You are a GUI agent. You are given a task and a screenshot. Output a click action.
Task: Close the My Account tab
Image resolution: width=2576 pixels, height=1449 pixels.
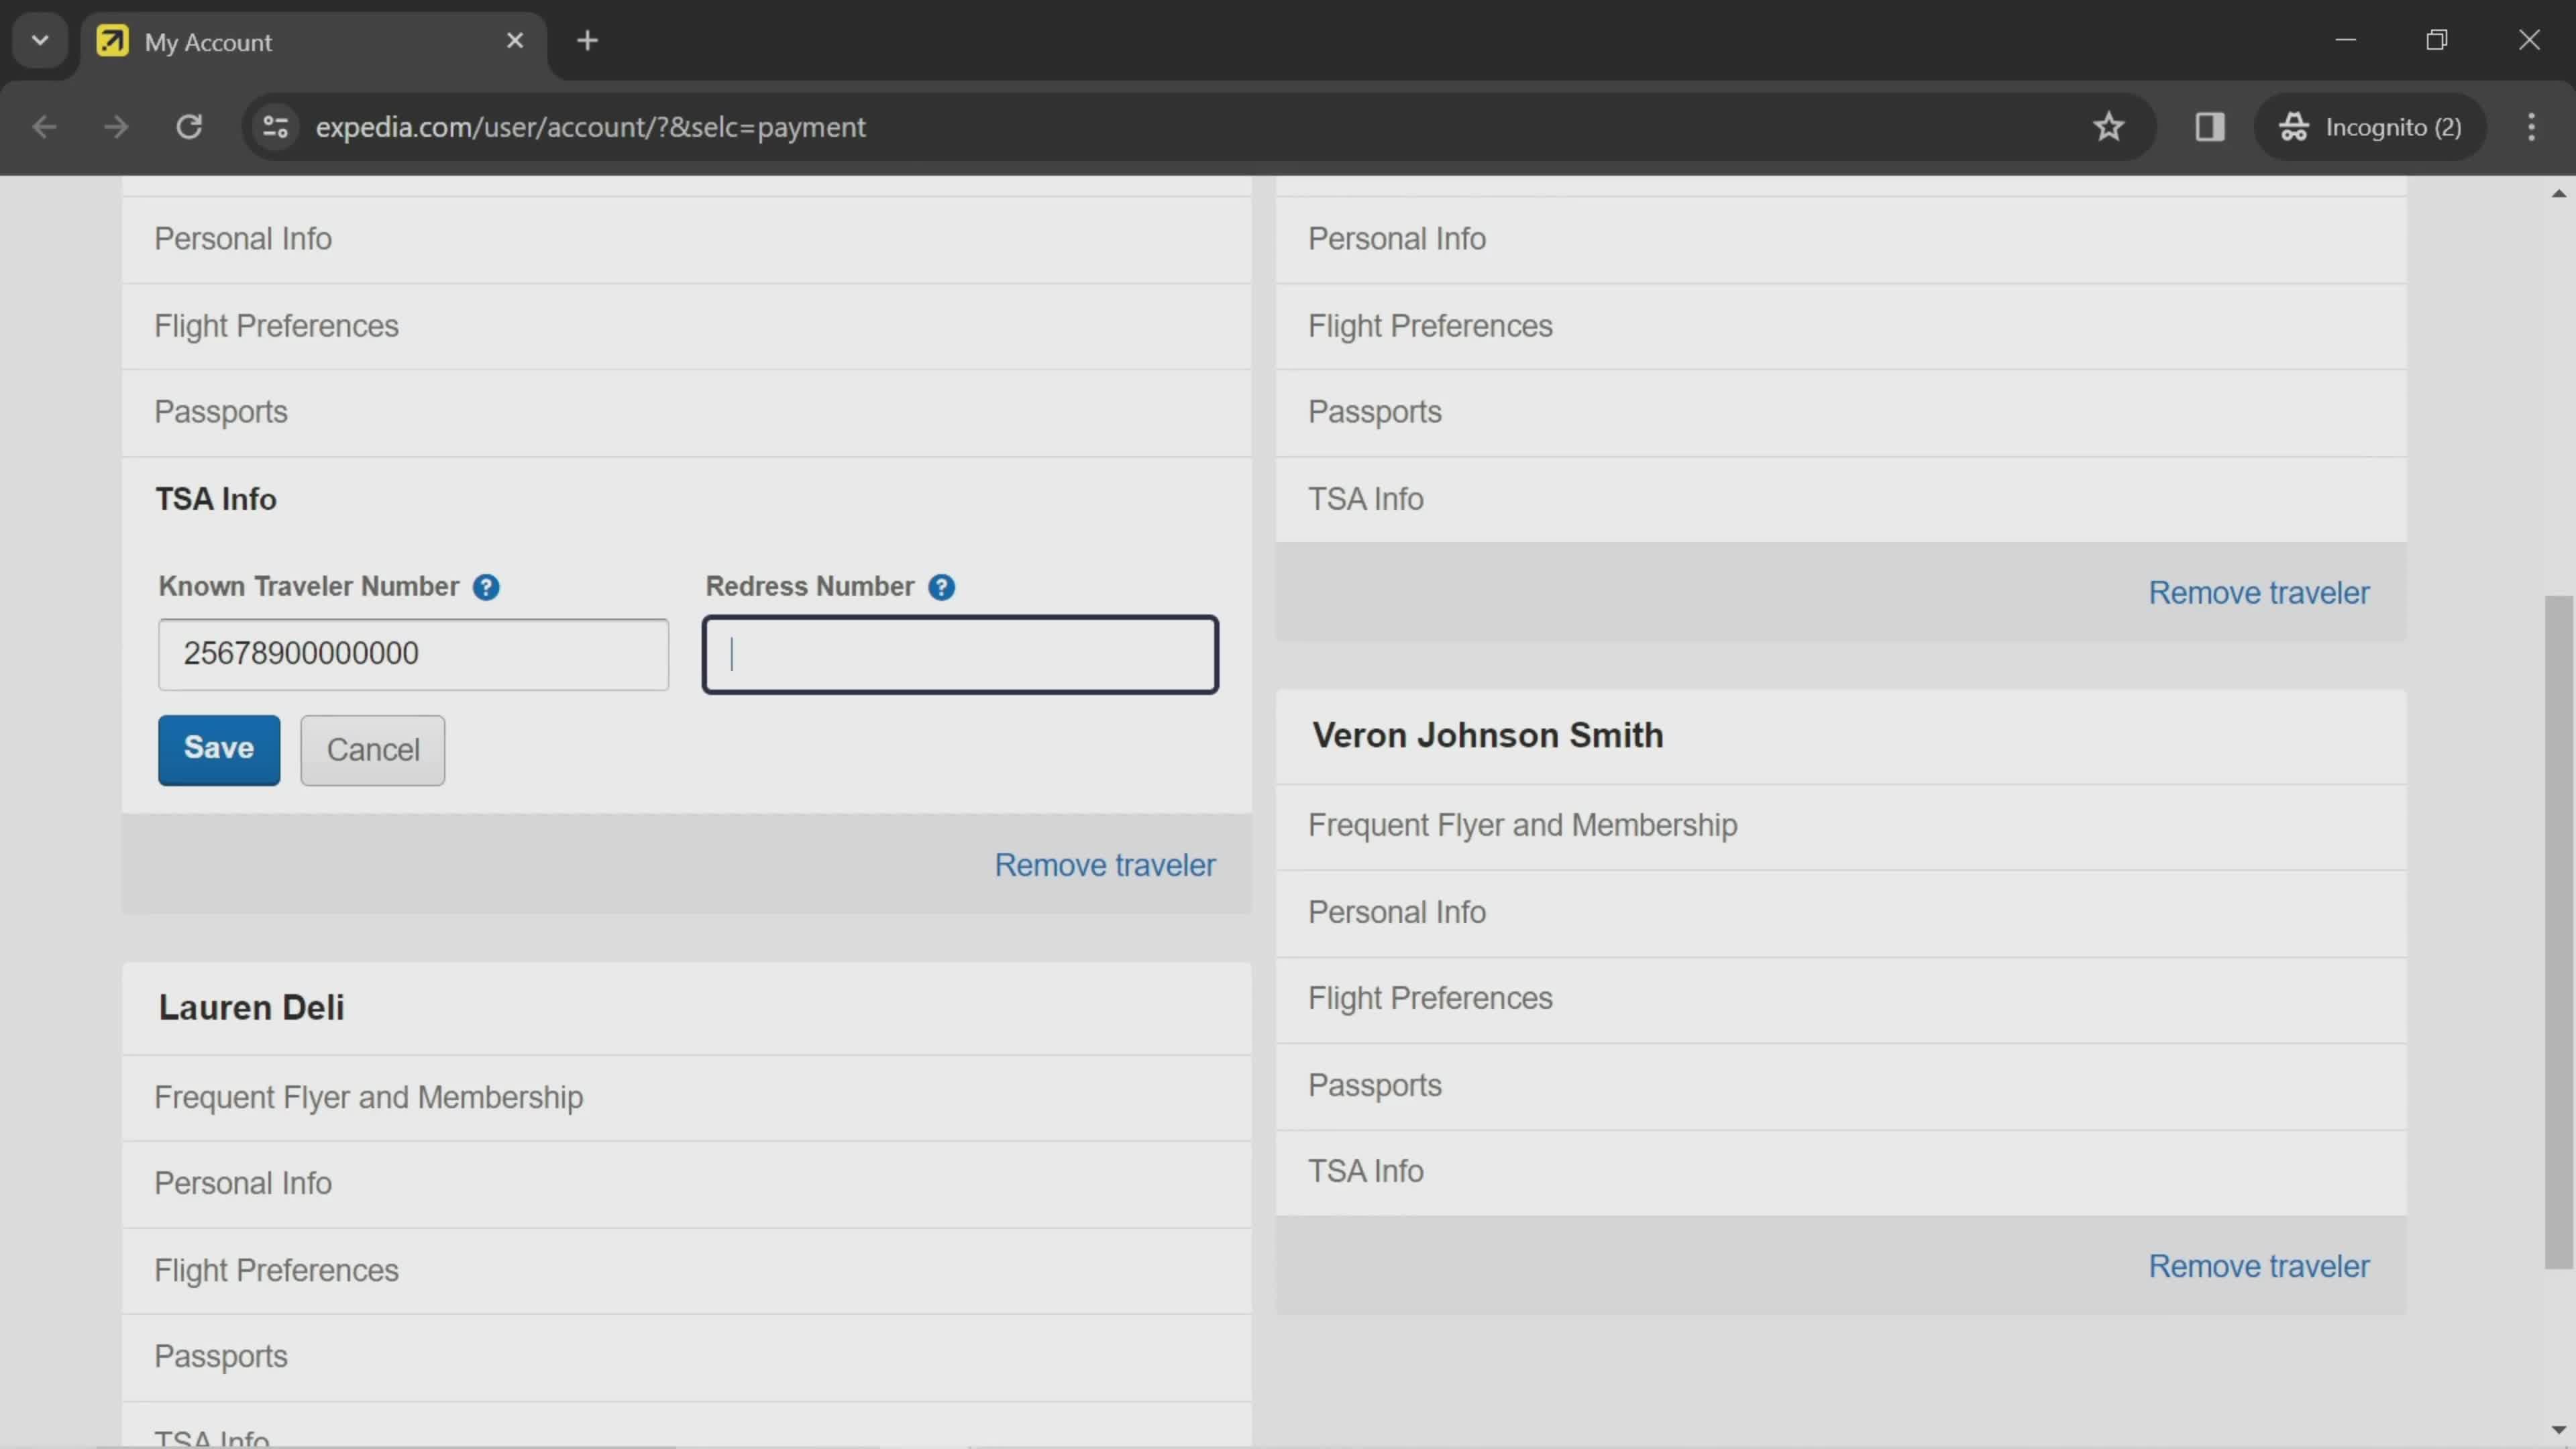[x=515, y=41]
